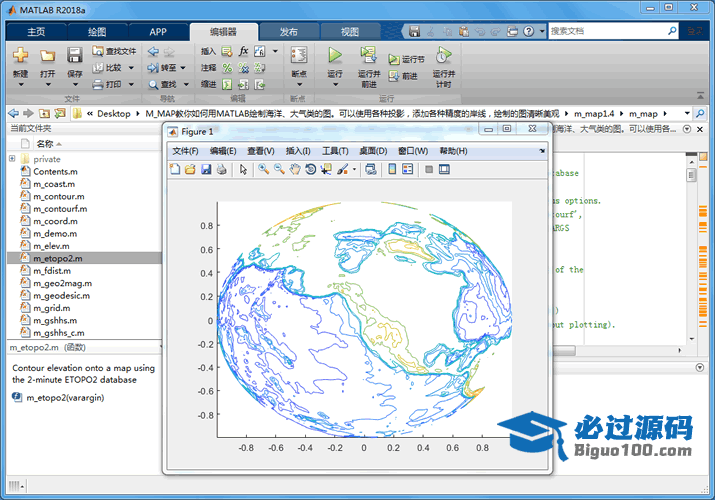The image size is (715, 500).
Task: Collapse the ribbon with the arrow button
Action: 700,95
